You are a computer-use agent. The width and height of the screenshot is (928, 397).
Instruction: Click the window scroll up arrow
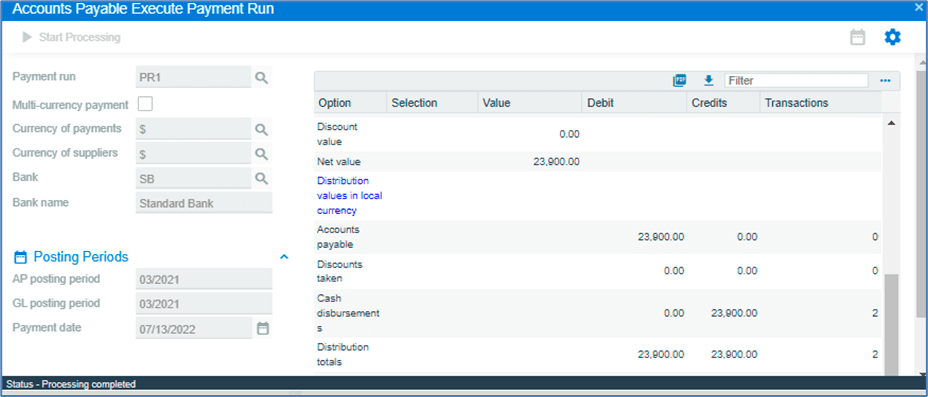point(922,62)
